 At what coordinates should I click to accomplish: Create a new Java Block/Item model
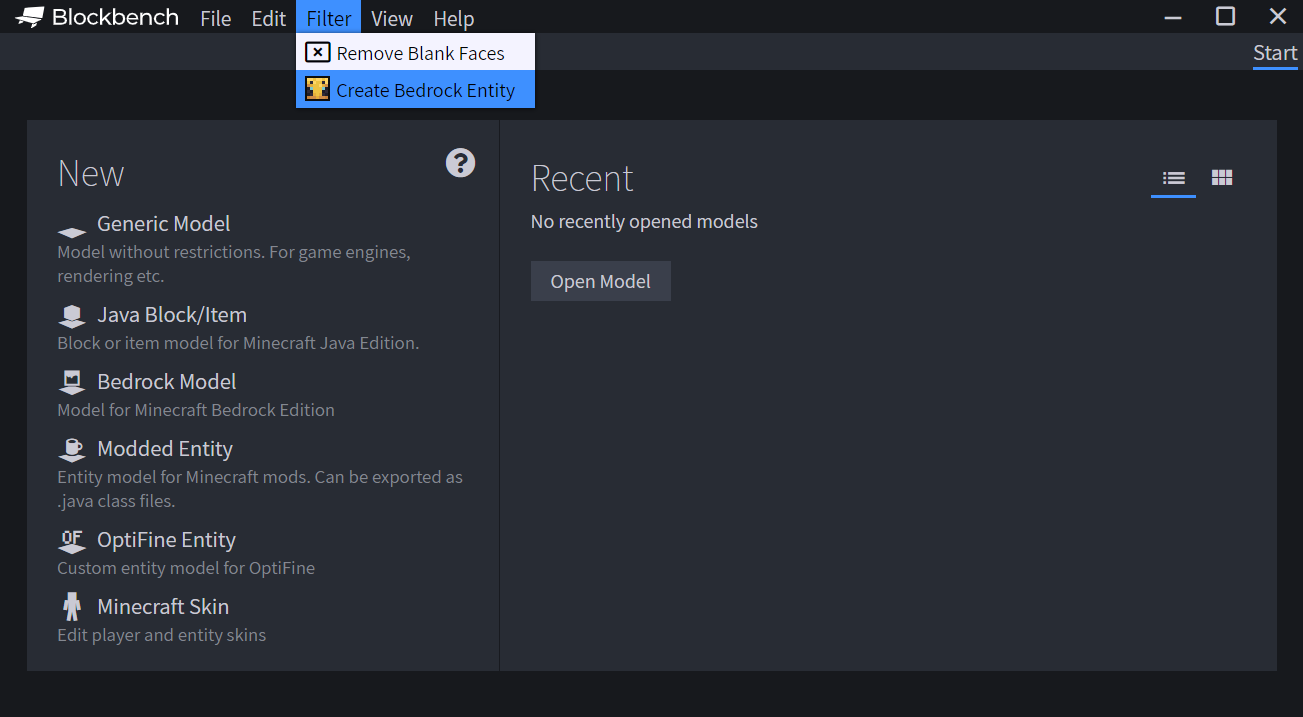tap(172, 315)
